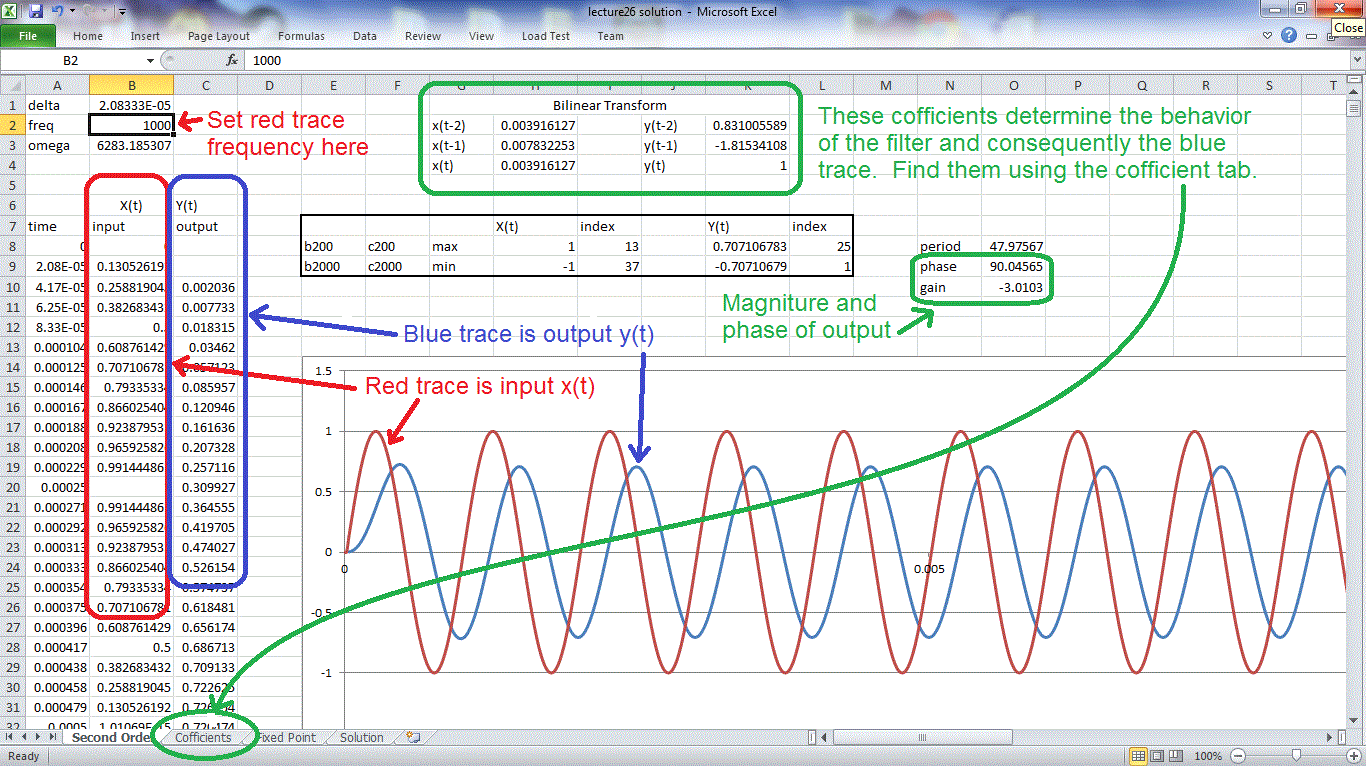Image resolution: width=1368 pixels, height=766 pixels.
Task: Select cell B2 containing freq value 1000
Action: click(131, 124)
